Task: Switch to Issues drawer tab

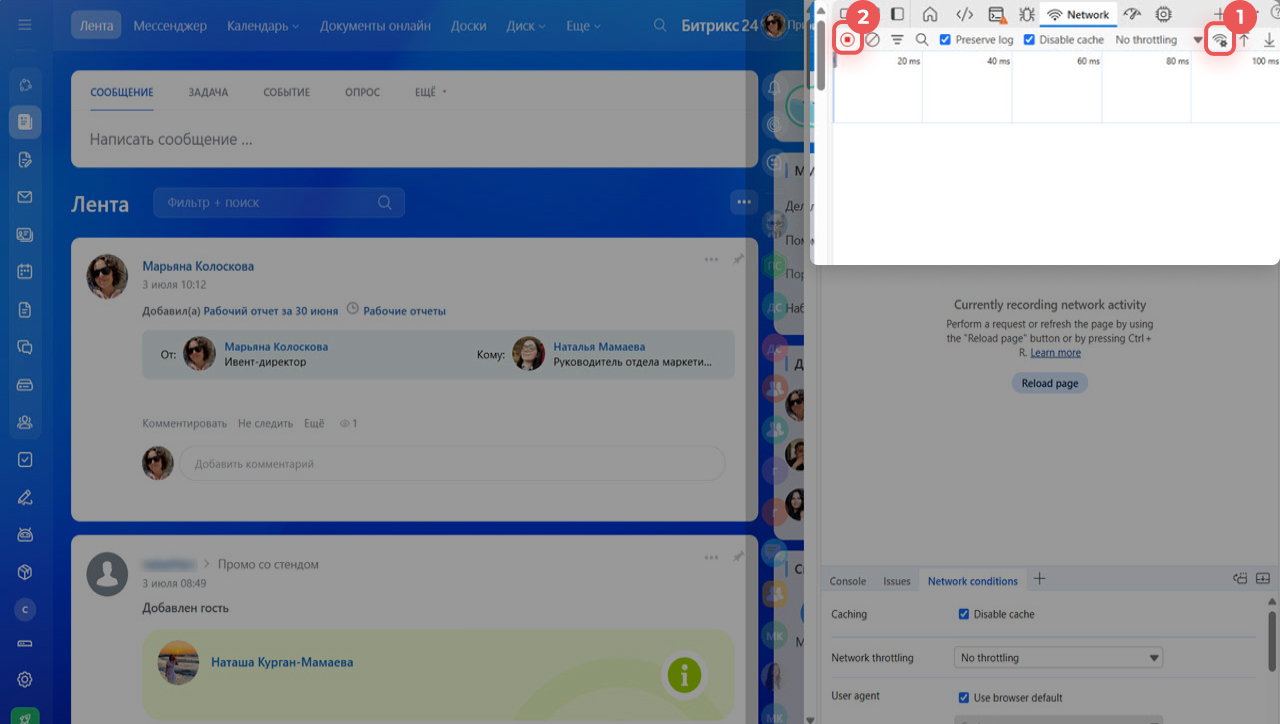Action: [x=897, y=581]
